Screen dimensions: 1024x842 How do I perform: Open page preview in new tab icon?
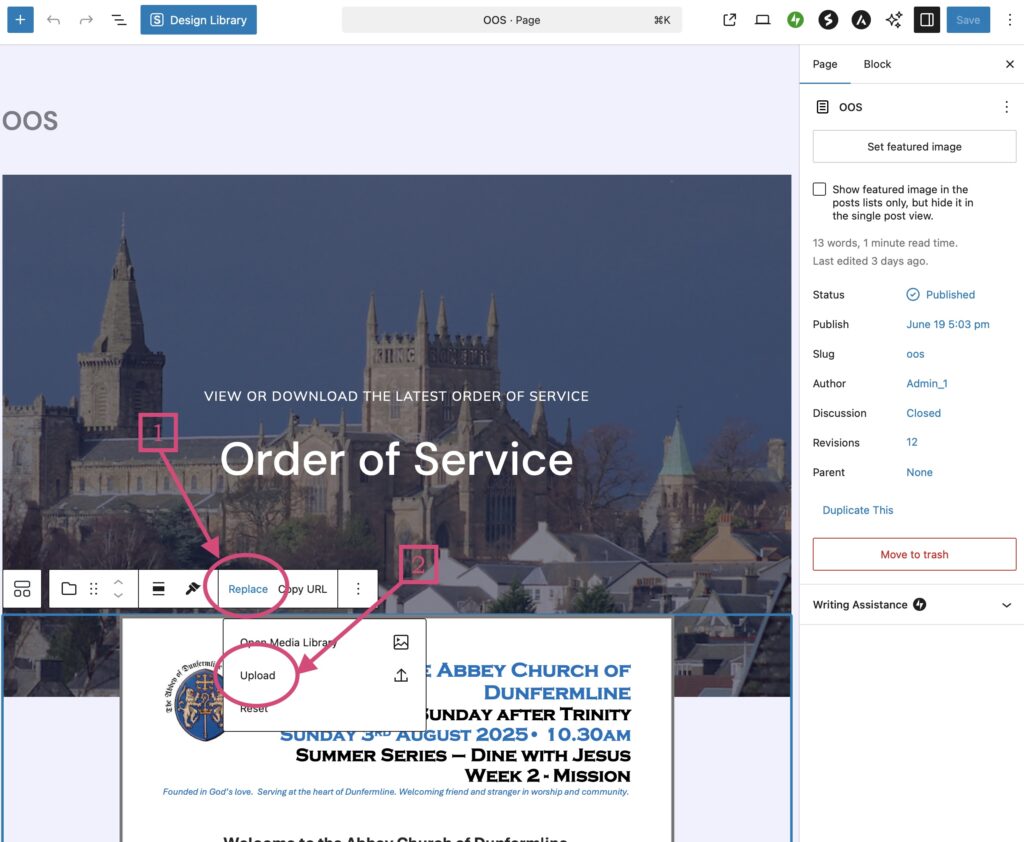click(730, 20)
